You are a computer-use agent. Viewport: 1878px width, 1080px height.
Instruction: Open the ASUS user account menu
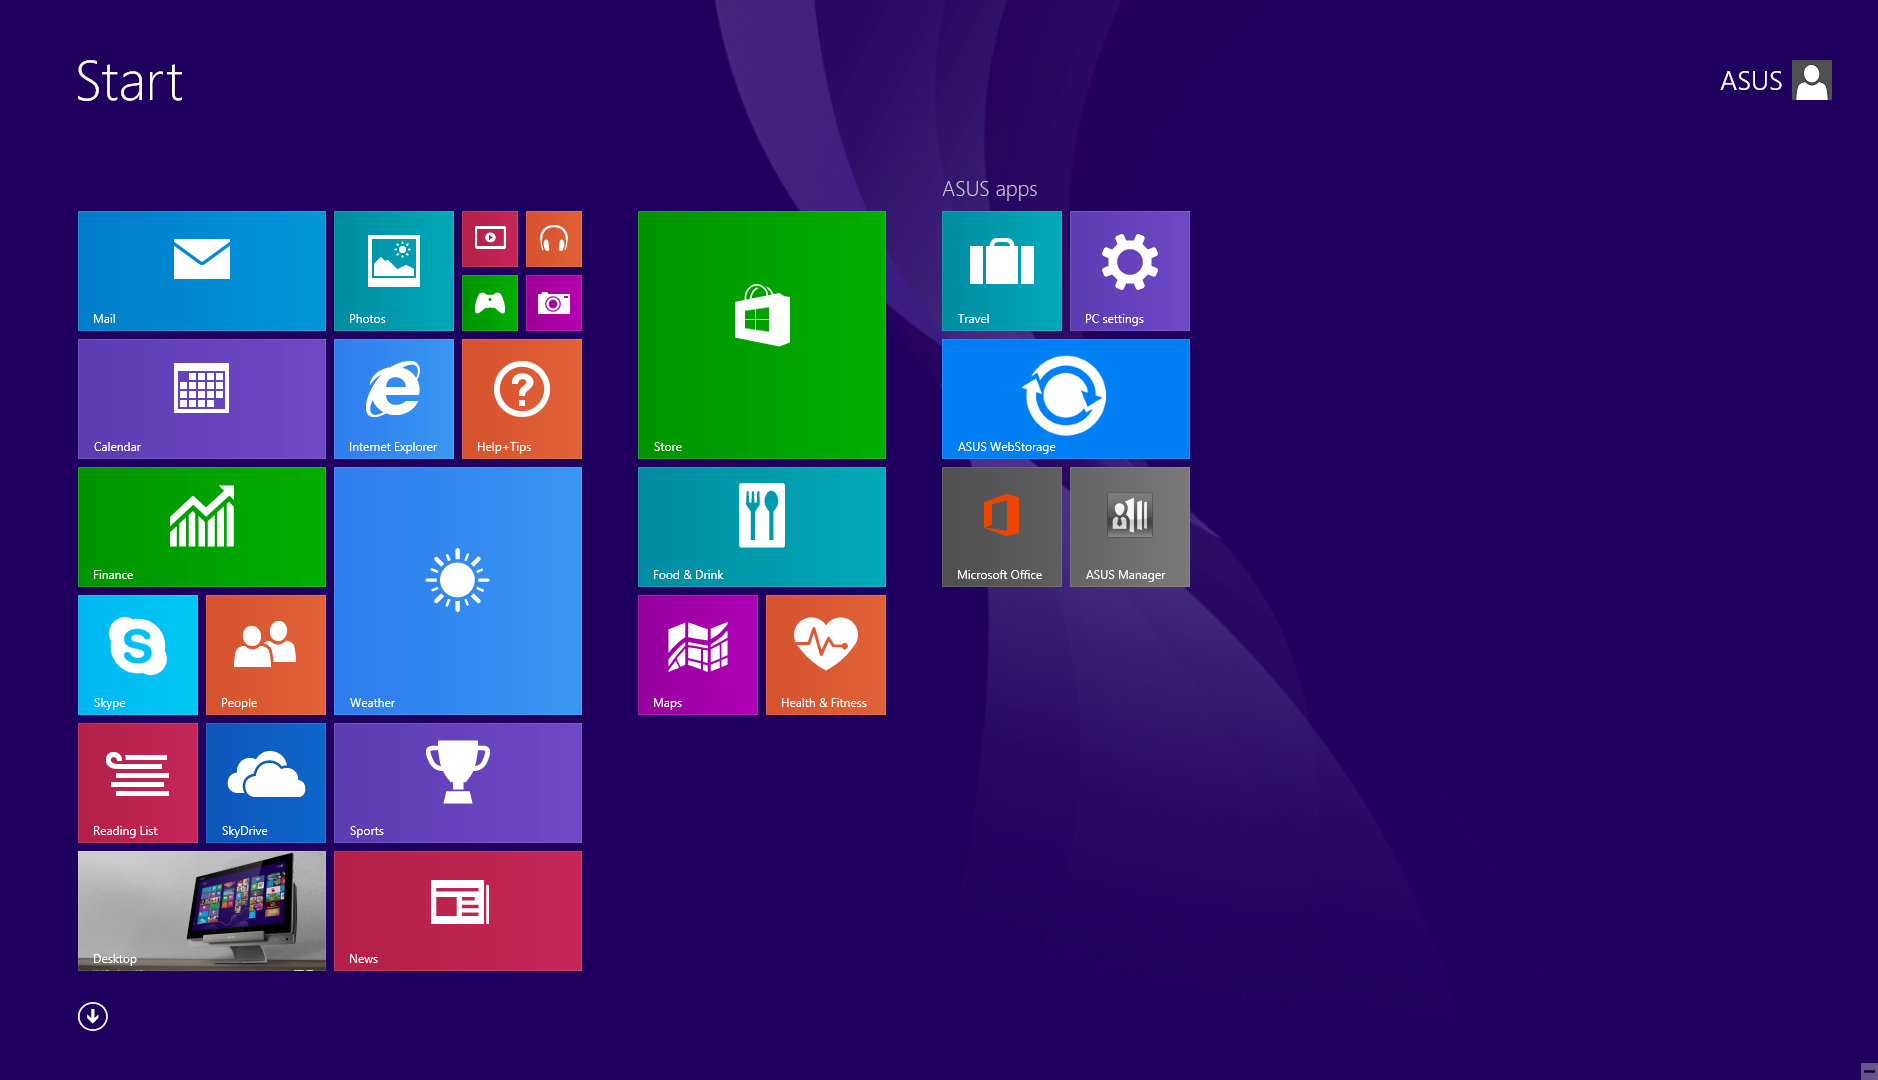pyautogui.click(x=1775, y=80)
